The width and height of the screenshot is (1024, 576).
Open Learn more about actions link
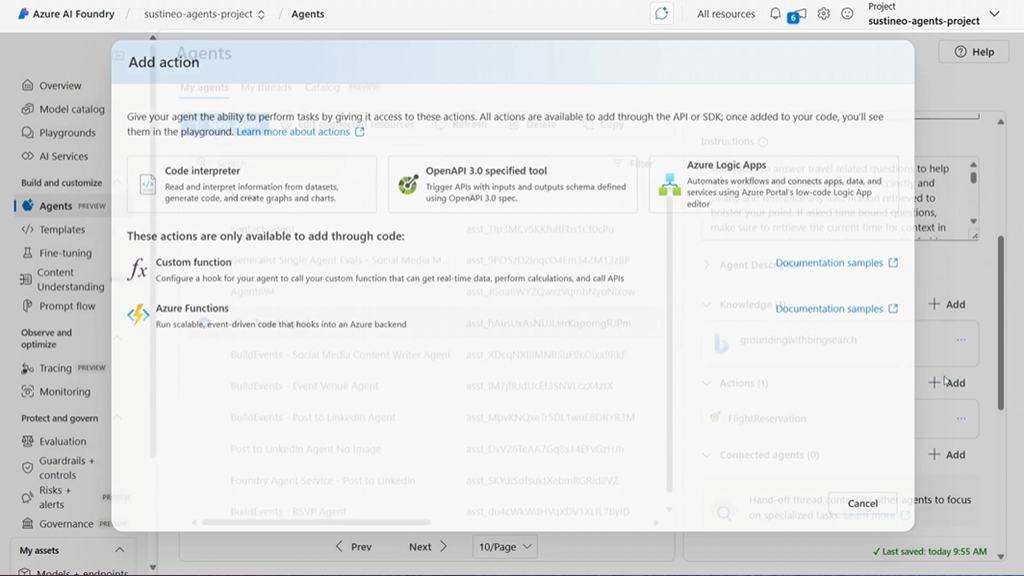pos(300,132)
